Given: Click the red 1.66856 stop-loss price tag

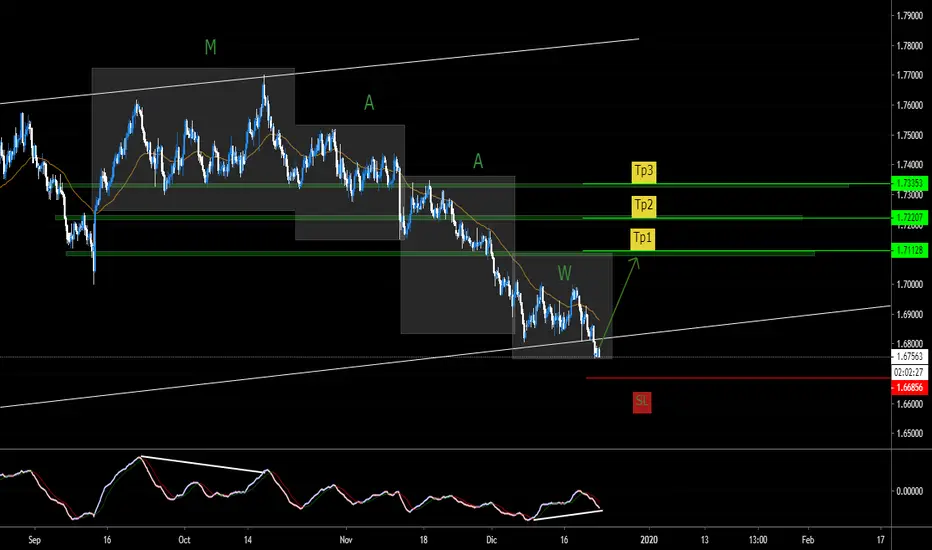Looking at the screenshot, I should click(909, 387).
